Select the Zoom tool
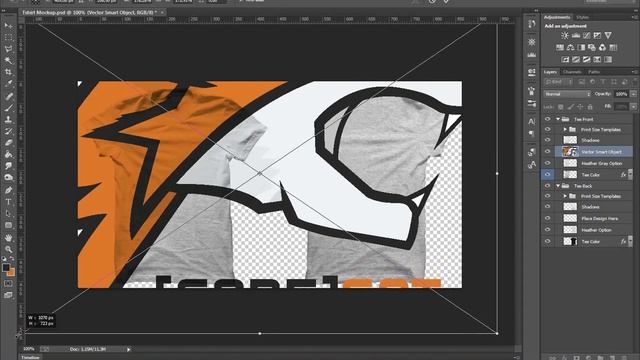The width and height of the screenshot is (640, 360). click(8, 249)
